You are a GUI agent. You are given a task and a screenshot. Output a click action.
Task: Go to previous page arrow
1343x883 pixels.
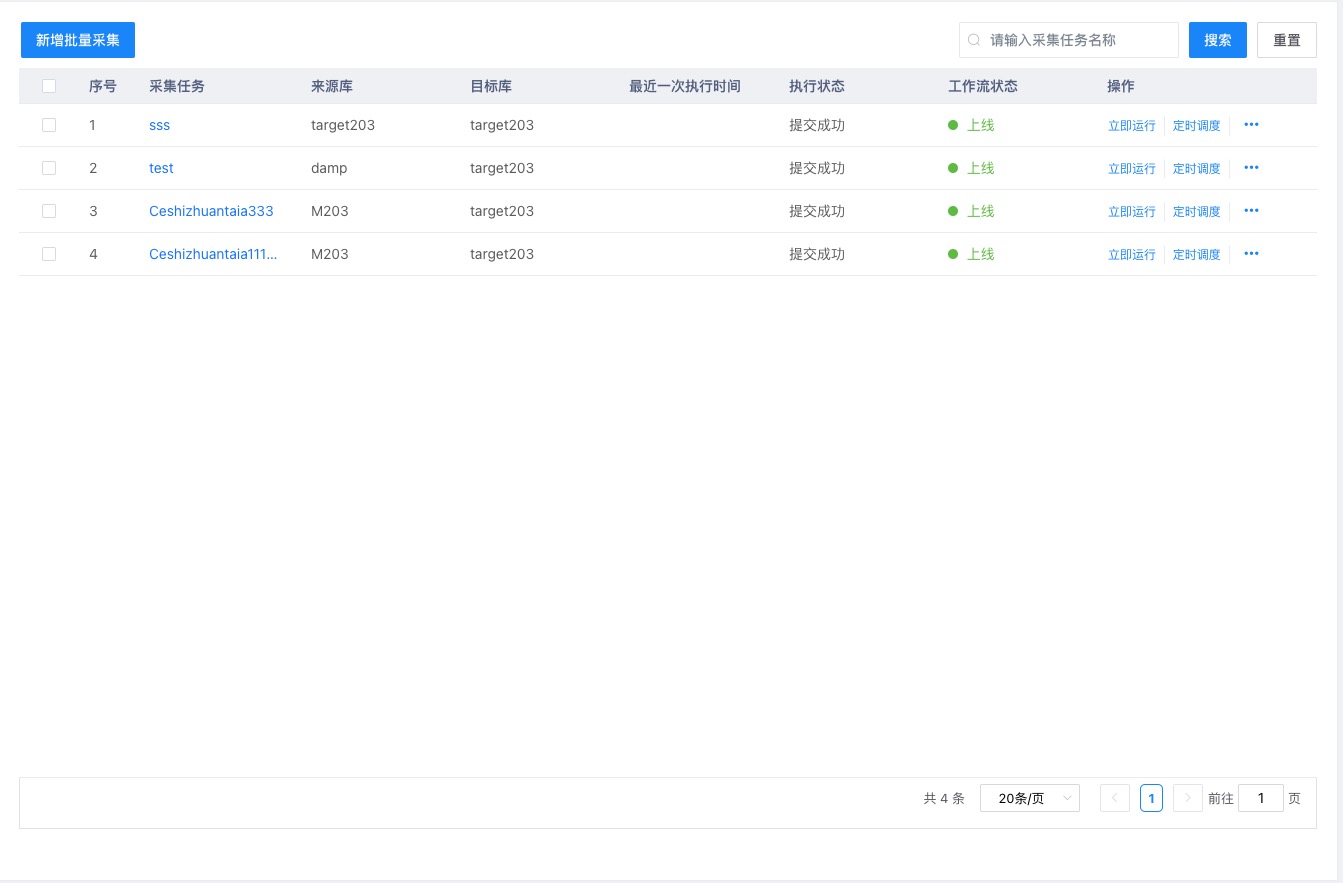[1114, 798]
